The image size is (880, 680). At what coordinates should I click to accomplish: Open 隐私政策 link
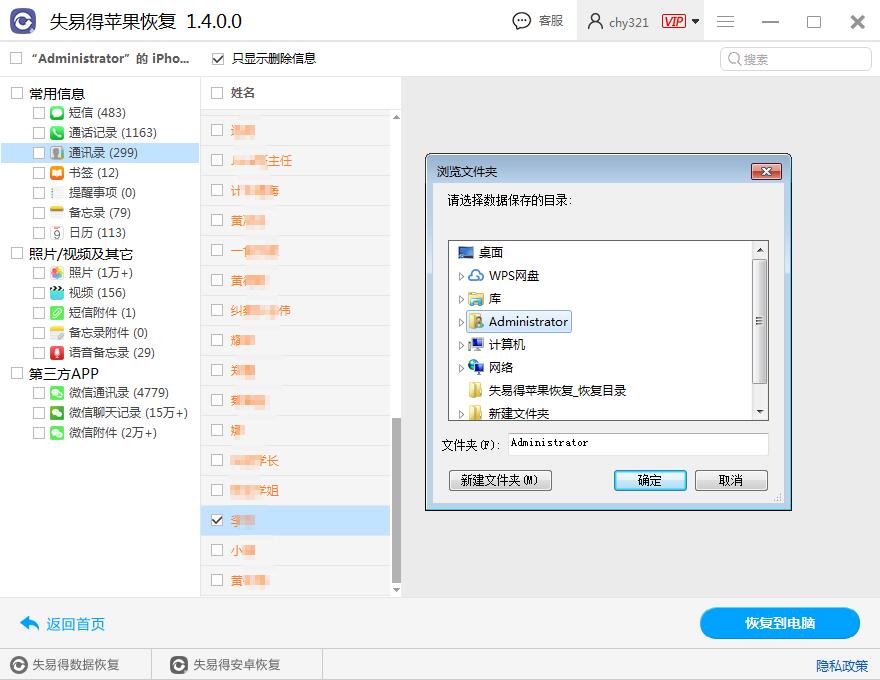842,666
